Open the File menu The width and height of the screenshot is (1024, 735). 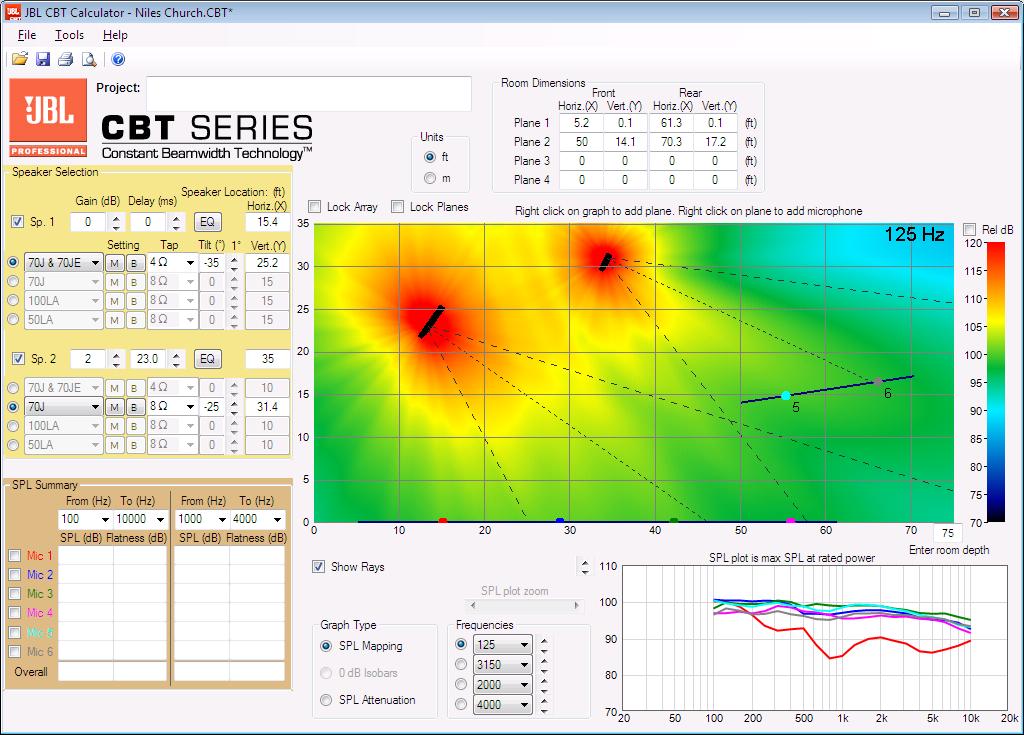tap(27, 35)
